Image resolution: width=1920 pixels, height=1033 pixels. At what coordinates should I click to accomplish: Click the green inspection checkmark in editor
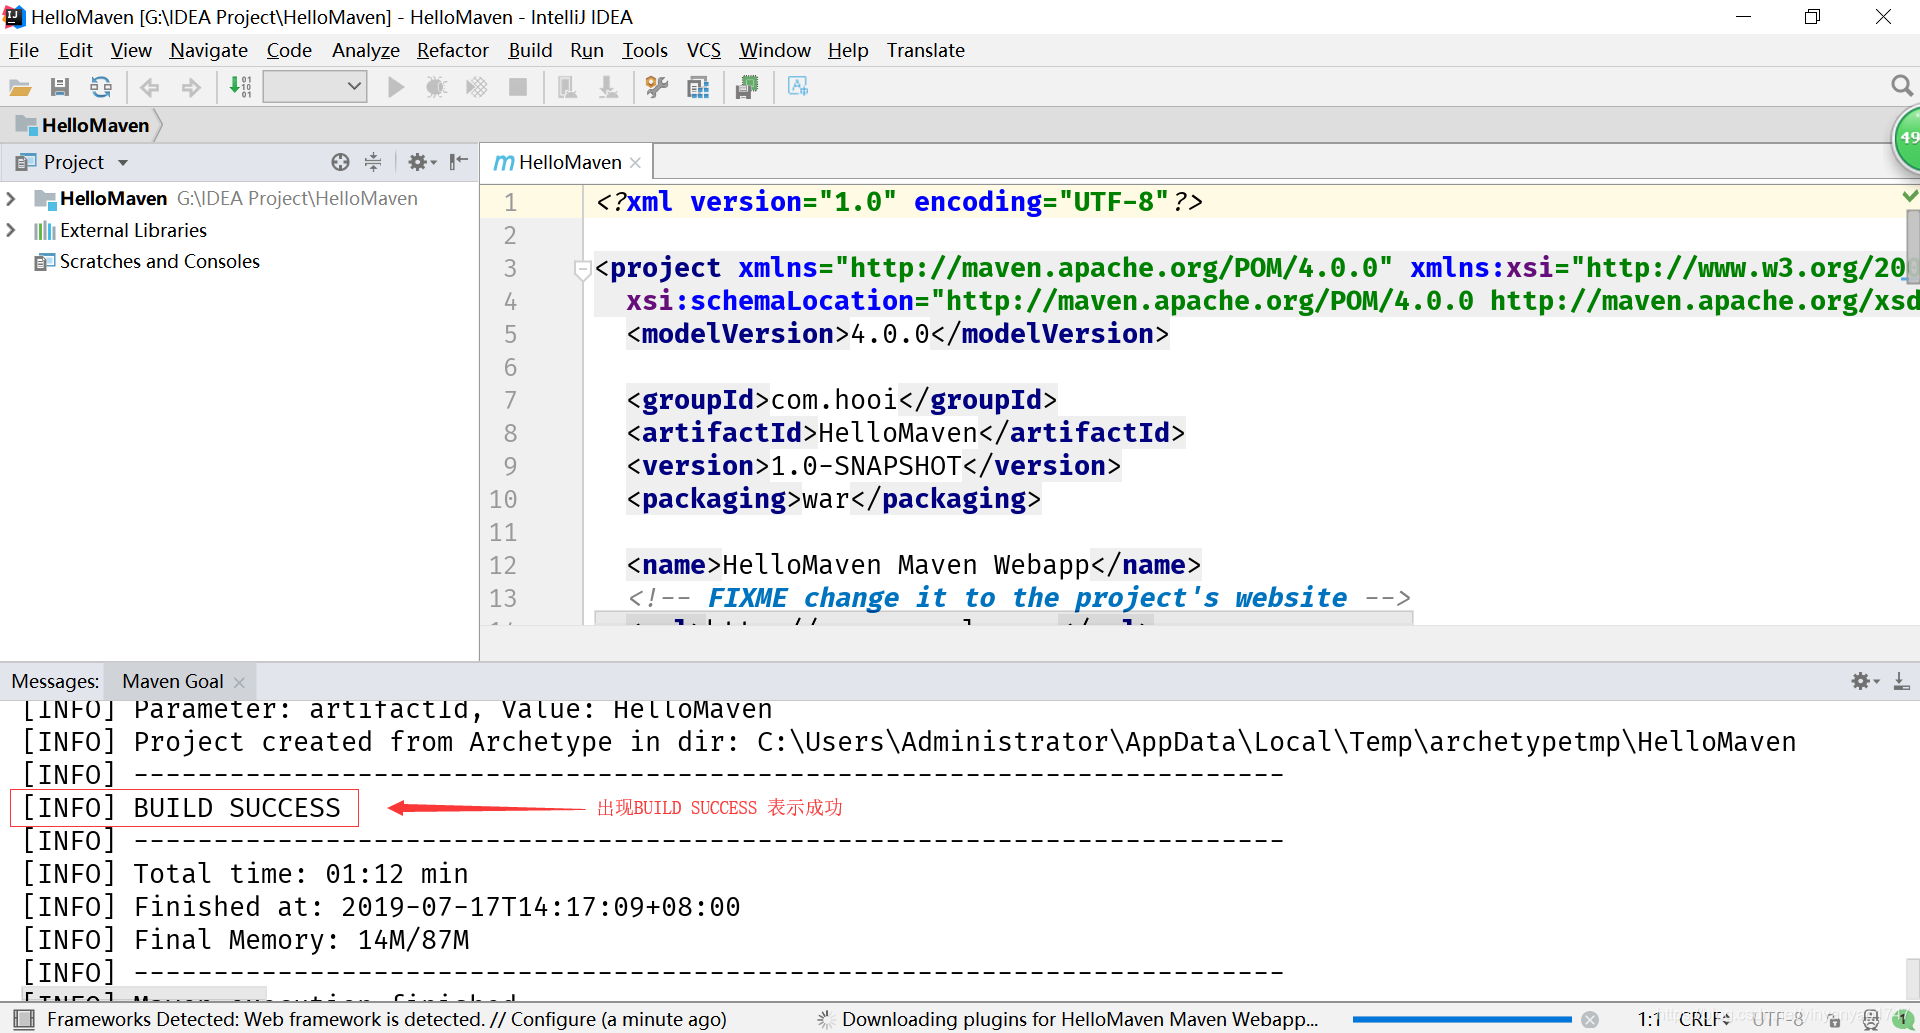1910,195
